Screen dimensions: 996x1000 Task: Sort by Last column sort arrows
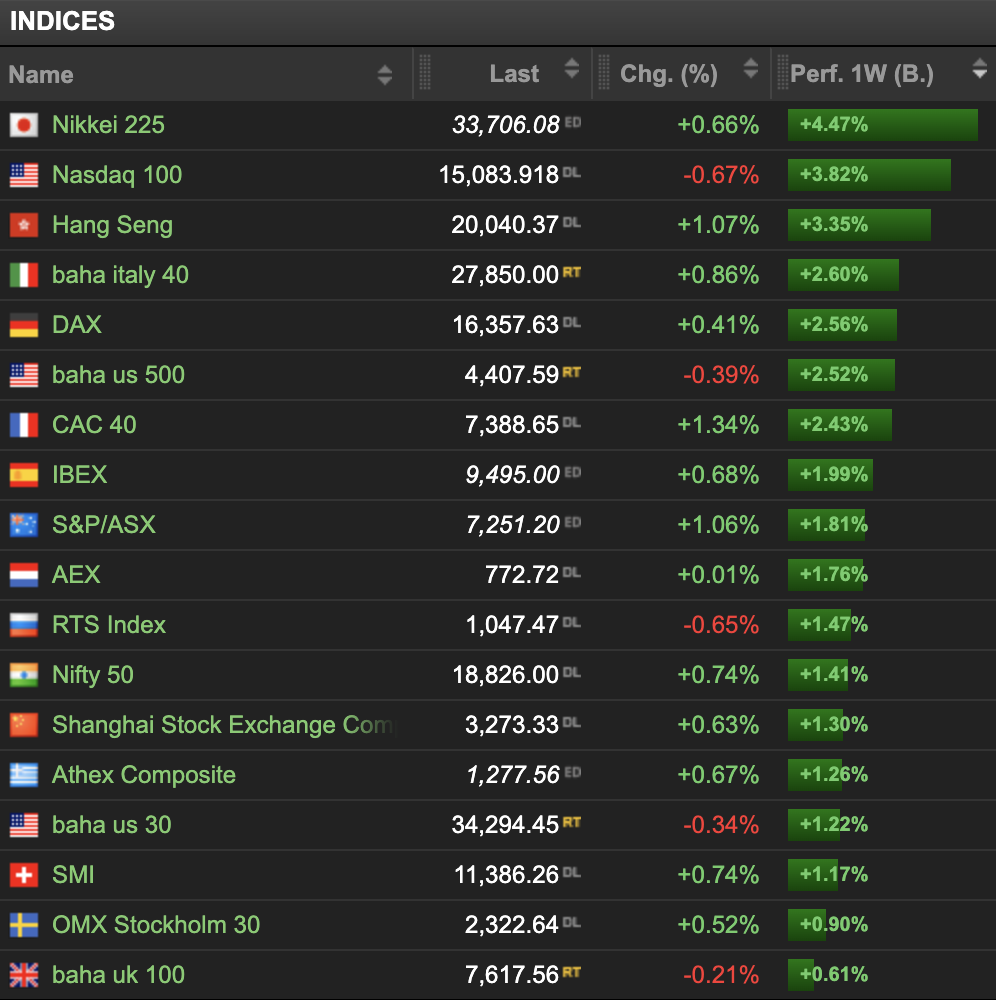[572, 70]
